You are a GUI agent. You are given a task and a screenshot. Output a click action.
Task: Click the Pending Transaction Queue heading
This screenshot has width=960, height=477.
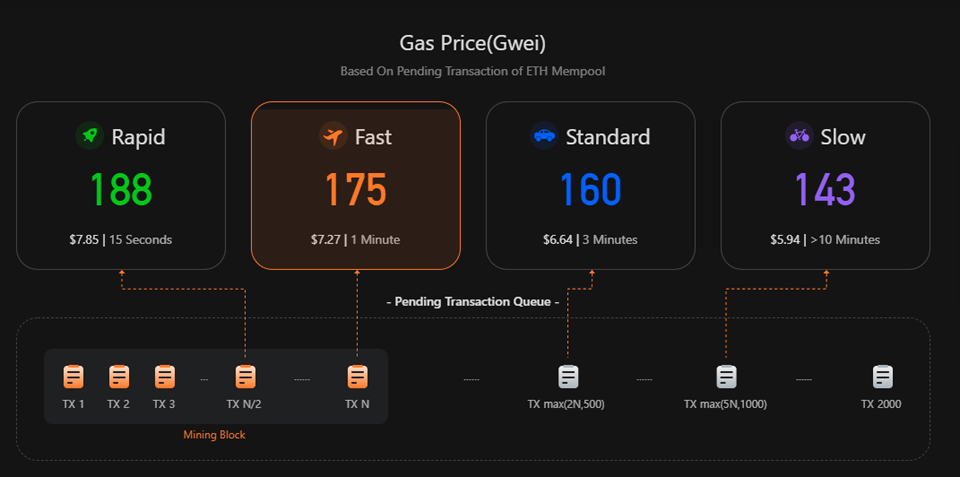(472, 301)
